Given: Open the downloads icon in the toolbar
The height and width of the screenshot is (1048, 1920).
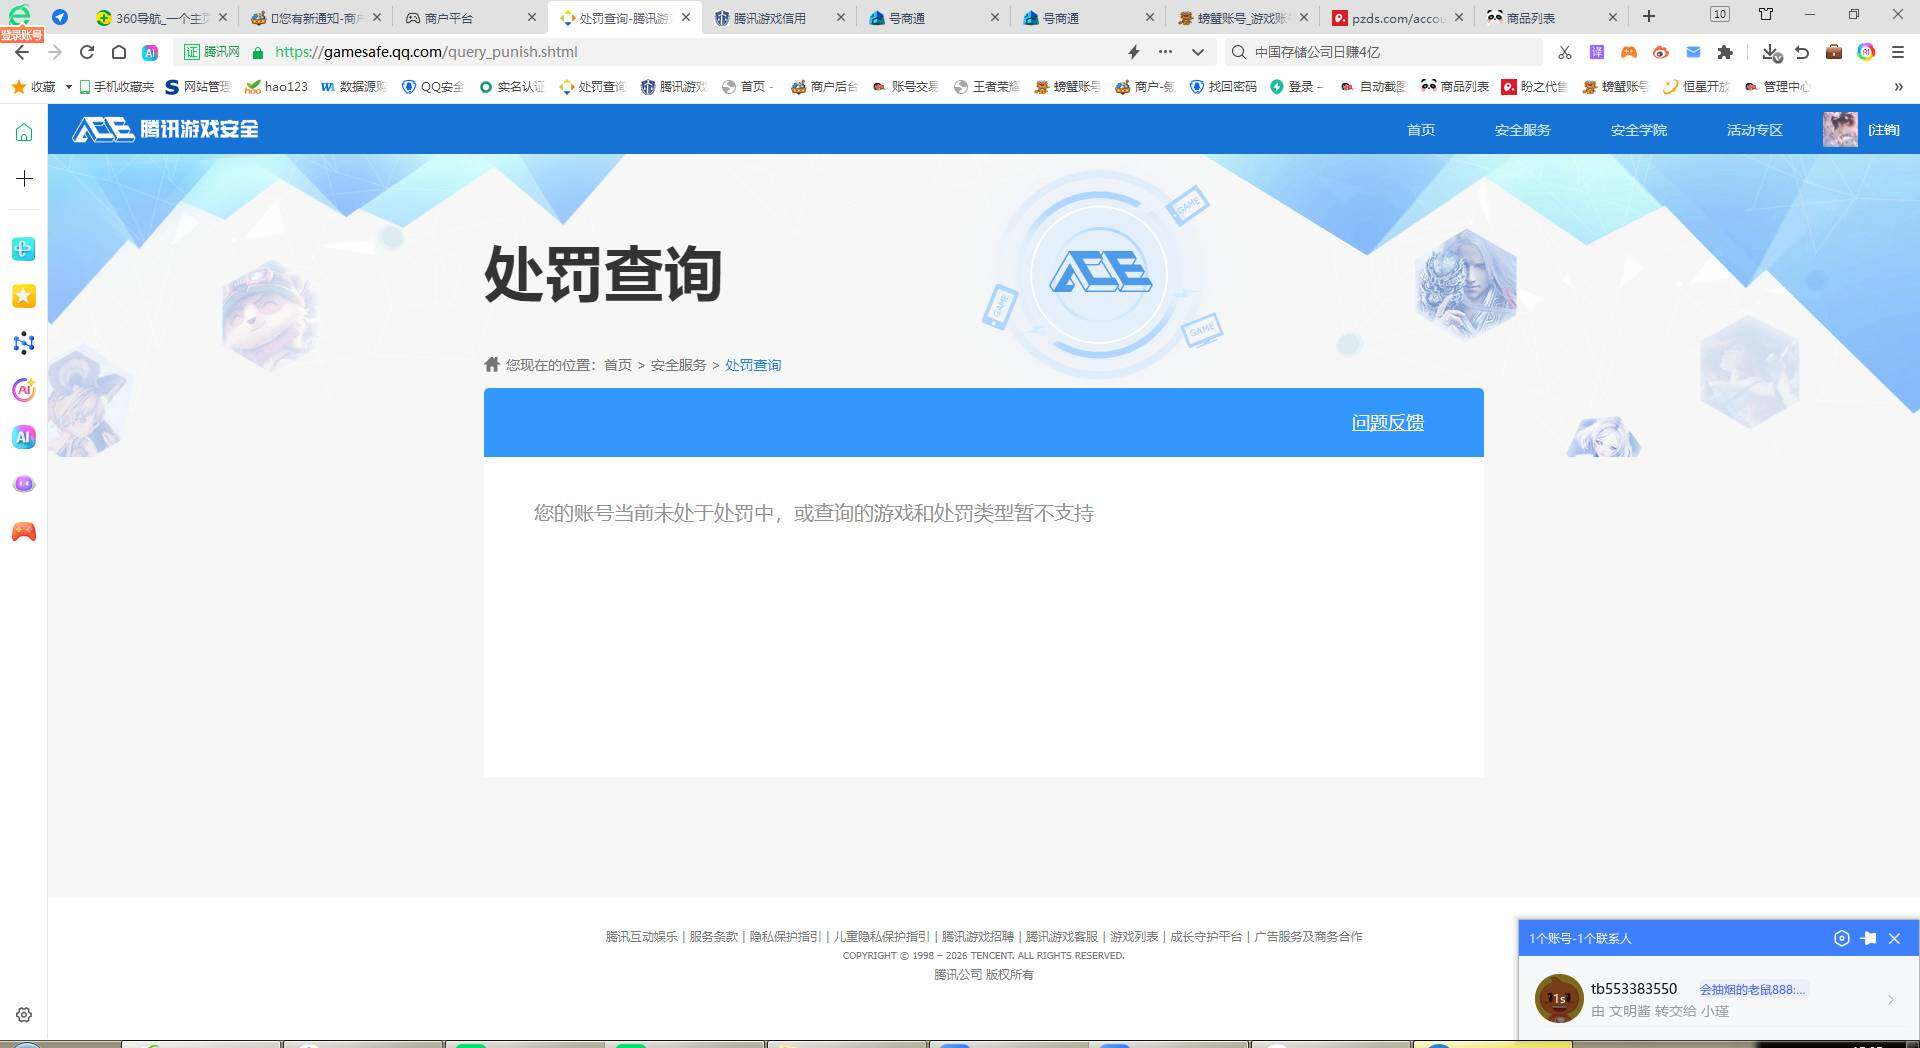Looking at the screenshot, I should click(1771, 52).
